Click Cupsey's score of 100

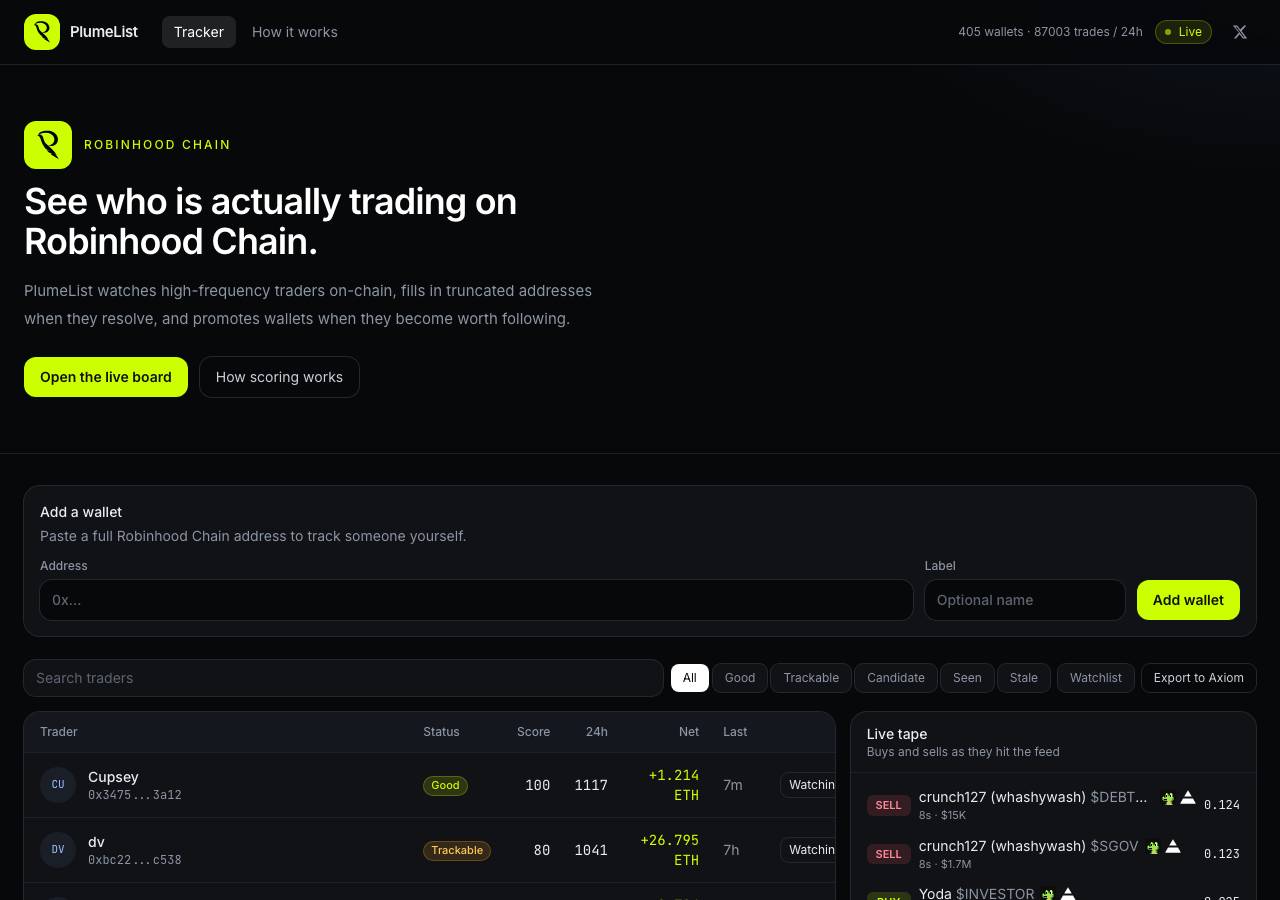537,785
